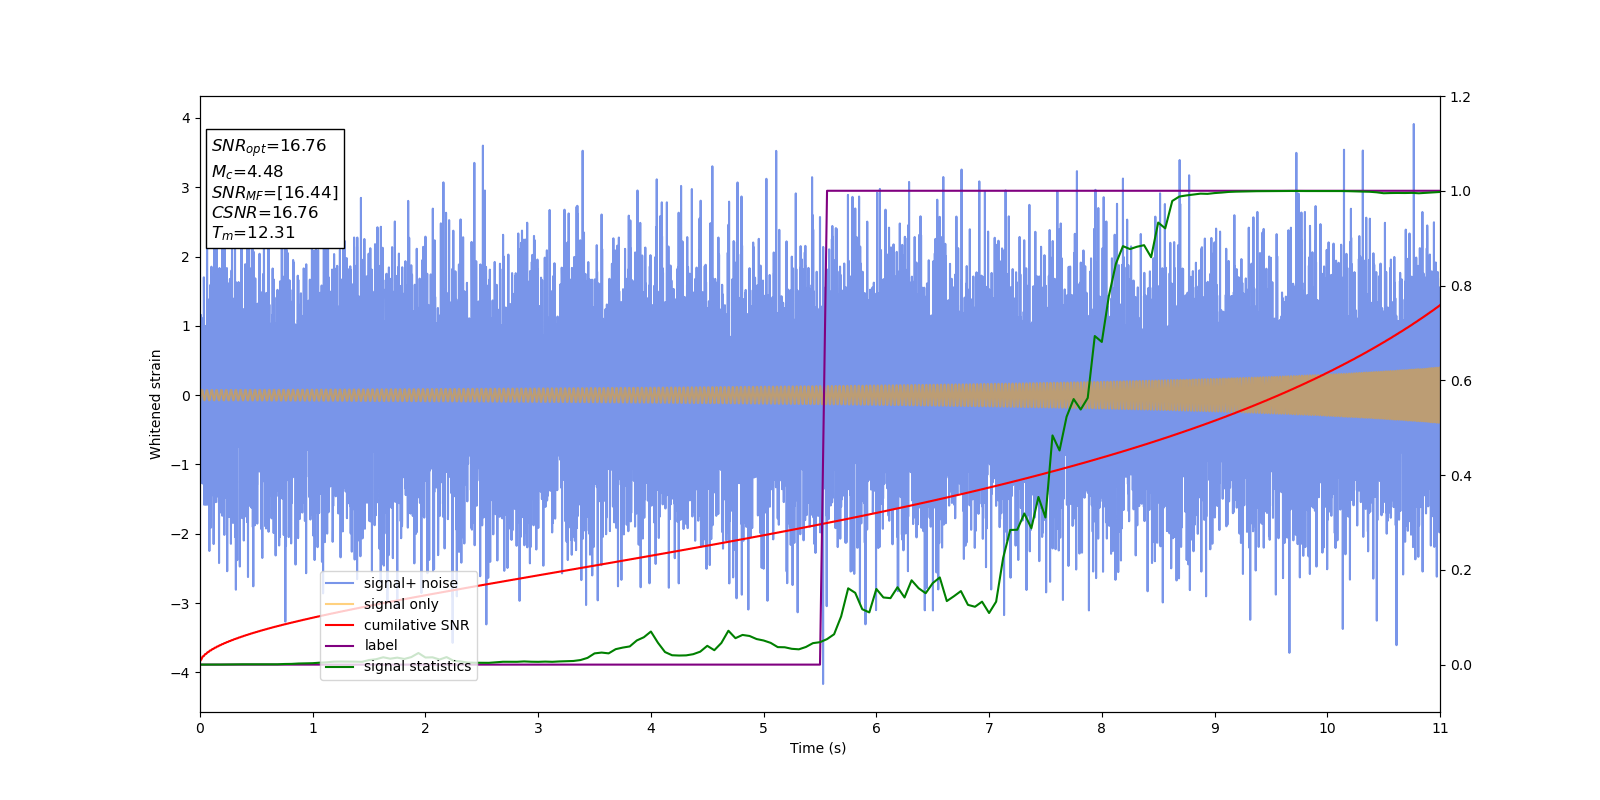The image size is (1600, 800).
Task: Click the blue signal+noise legend line swatch
Action: 340,584
